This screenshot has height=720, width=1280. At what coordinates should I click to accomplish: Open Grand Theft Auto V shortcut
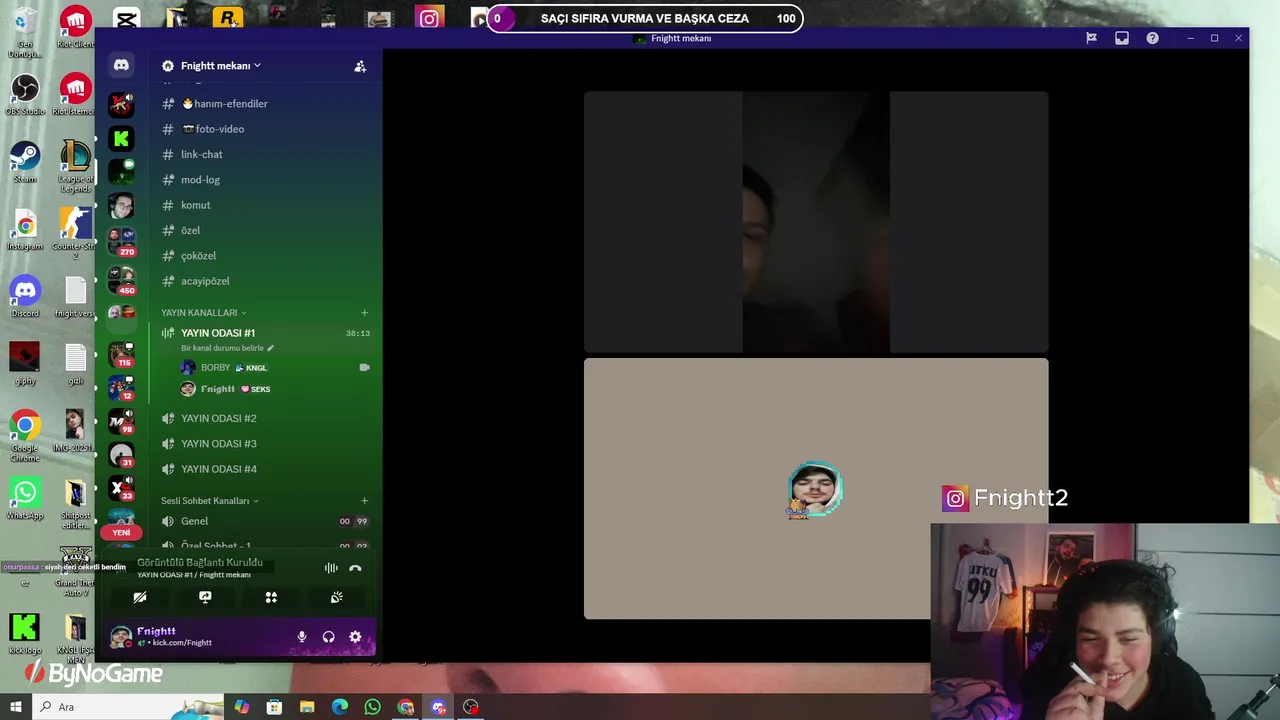click(x=75, y=572)
